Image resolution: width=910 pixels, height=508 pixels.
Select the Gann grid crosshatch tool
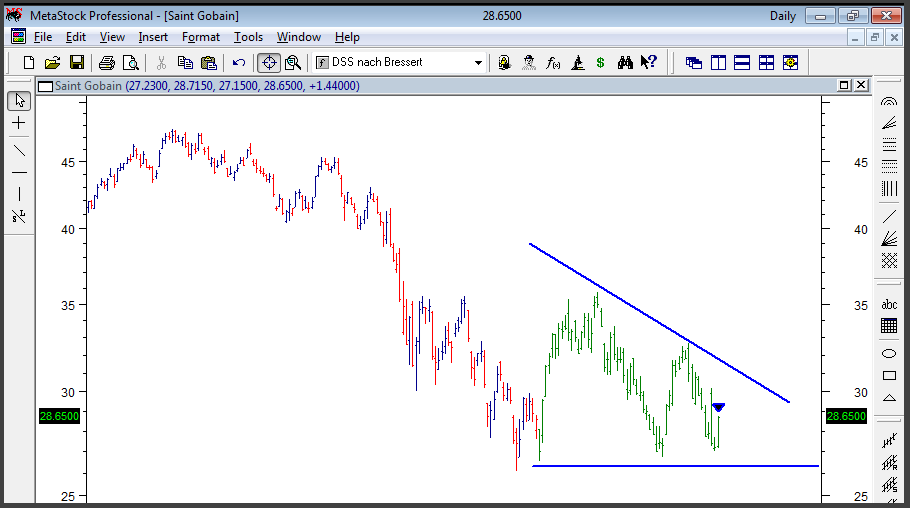(889, 260)
